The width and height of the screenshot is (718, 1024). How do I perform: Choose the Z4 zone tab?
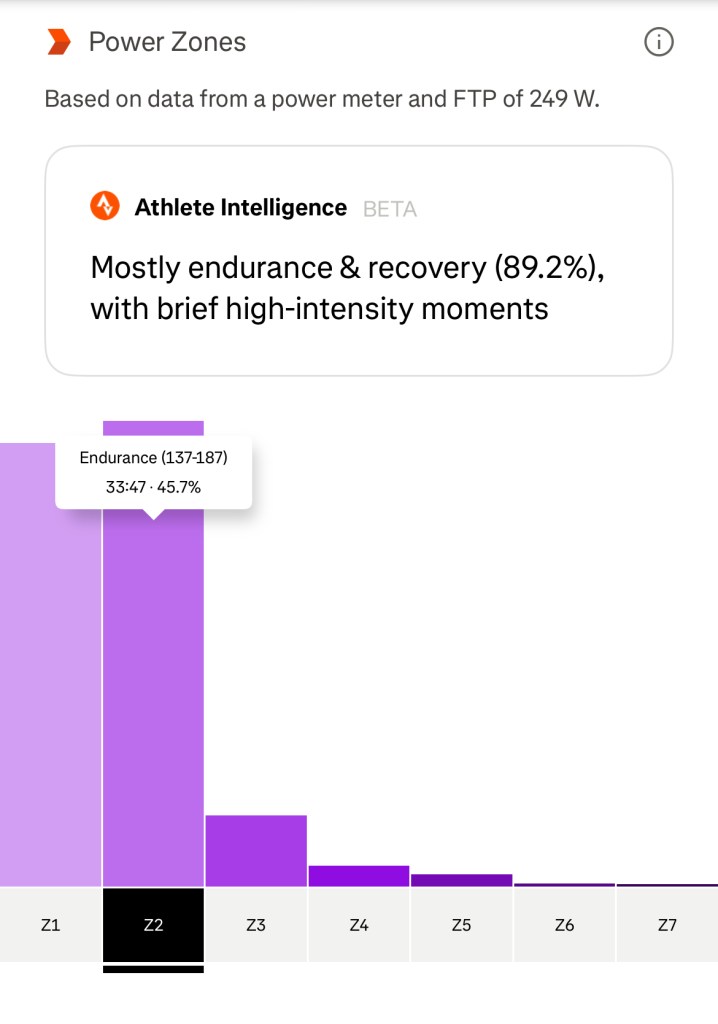pos(359,925)
